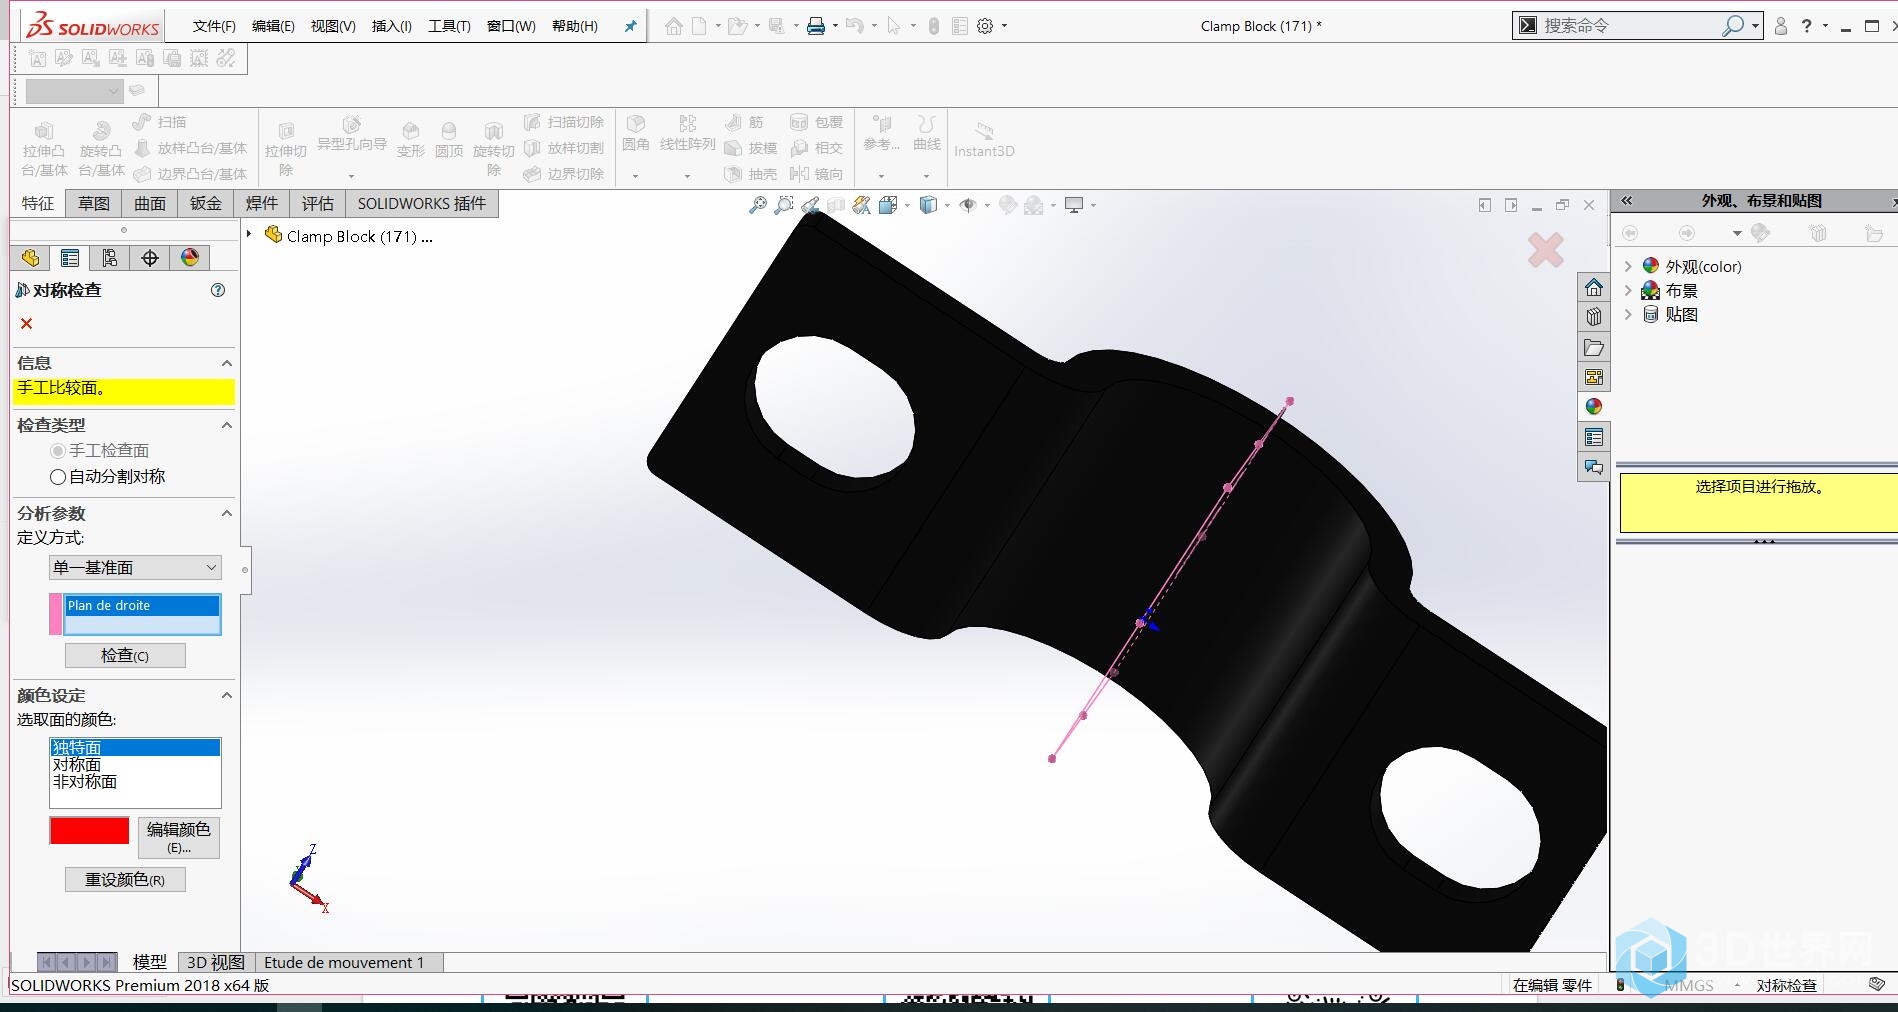Expand the 布景 tree node

1628,290
